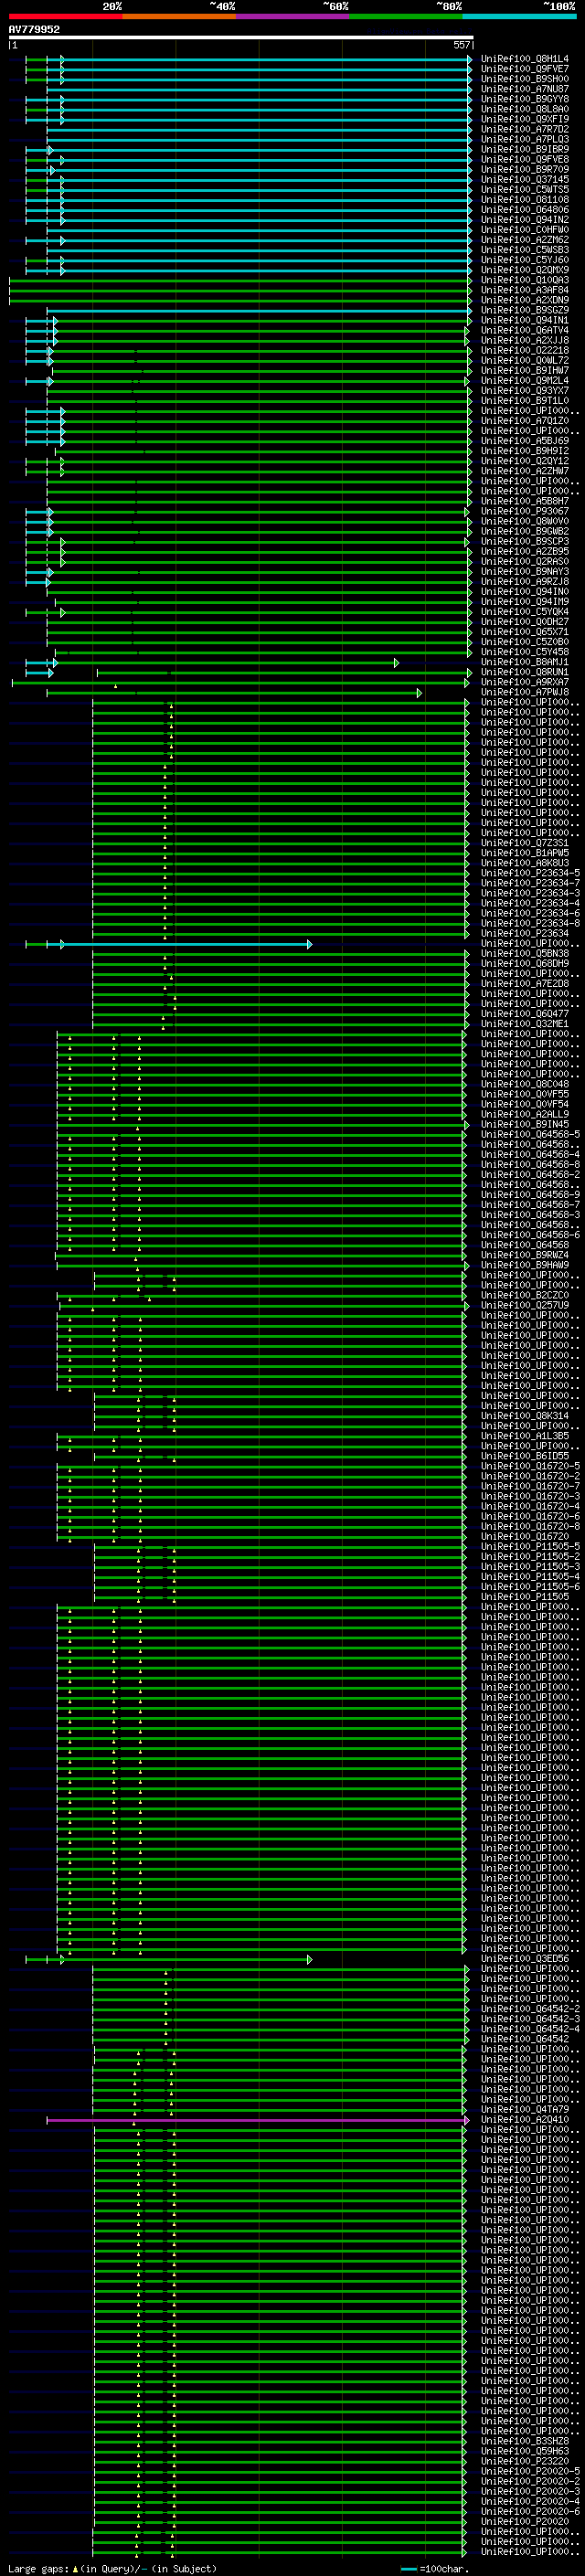585x2576 pixels.
Task: Select the UniRef100_Q2QY12 entry
Action: click(525, 461)
